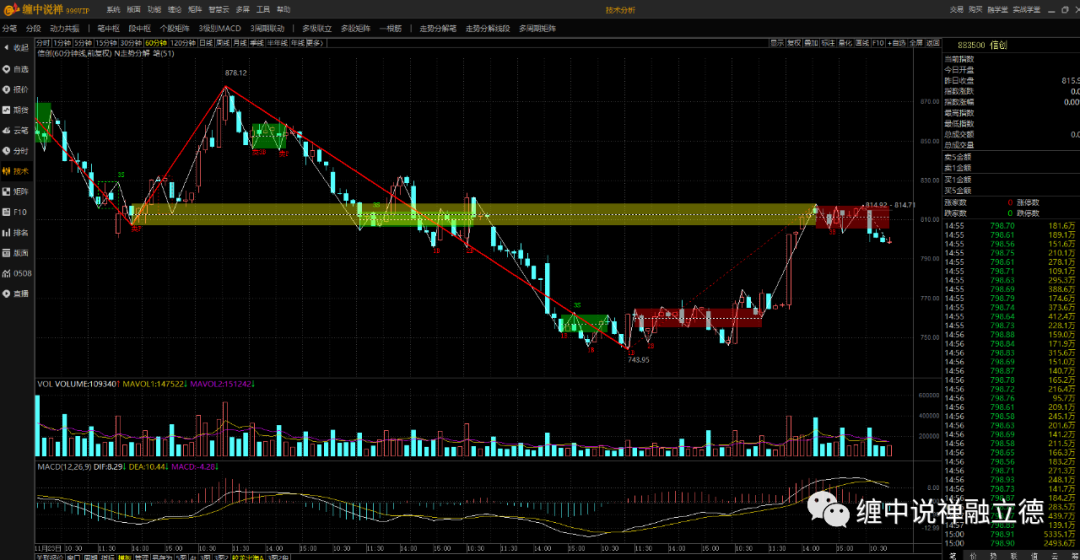Screen dimensions: 1080x560
Task: Collapse the left sidebar with 收起 arrow
Action: (x=16, y=48)
